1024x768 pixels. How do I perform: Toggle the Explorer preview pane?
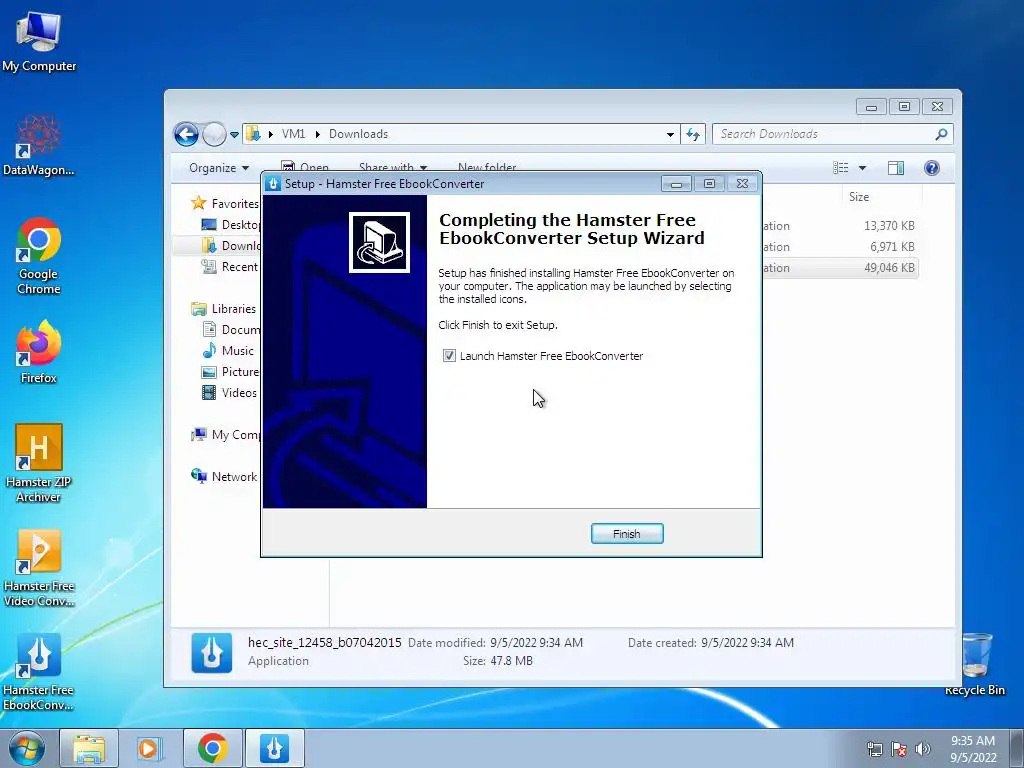(x=896, y=168)
